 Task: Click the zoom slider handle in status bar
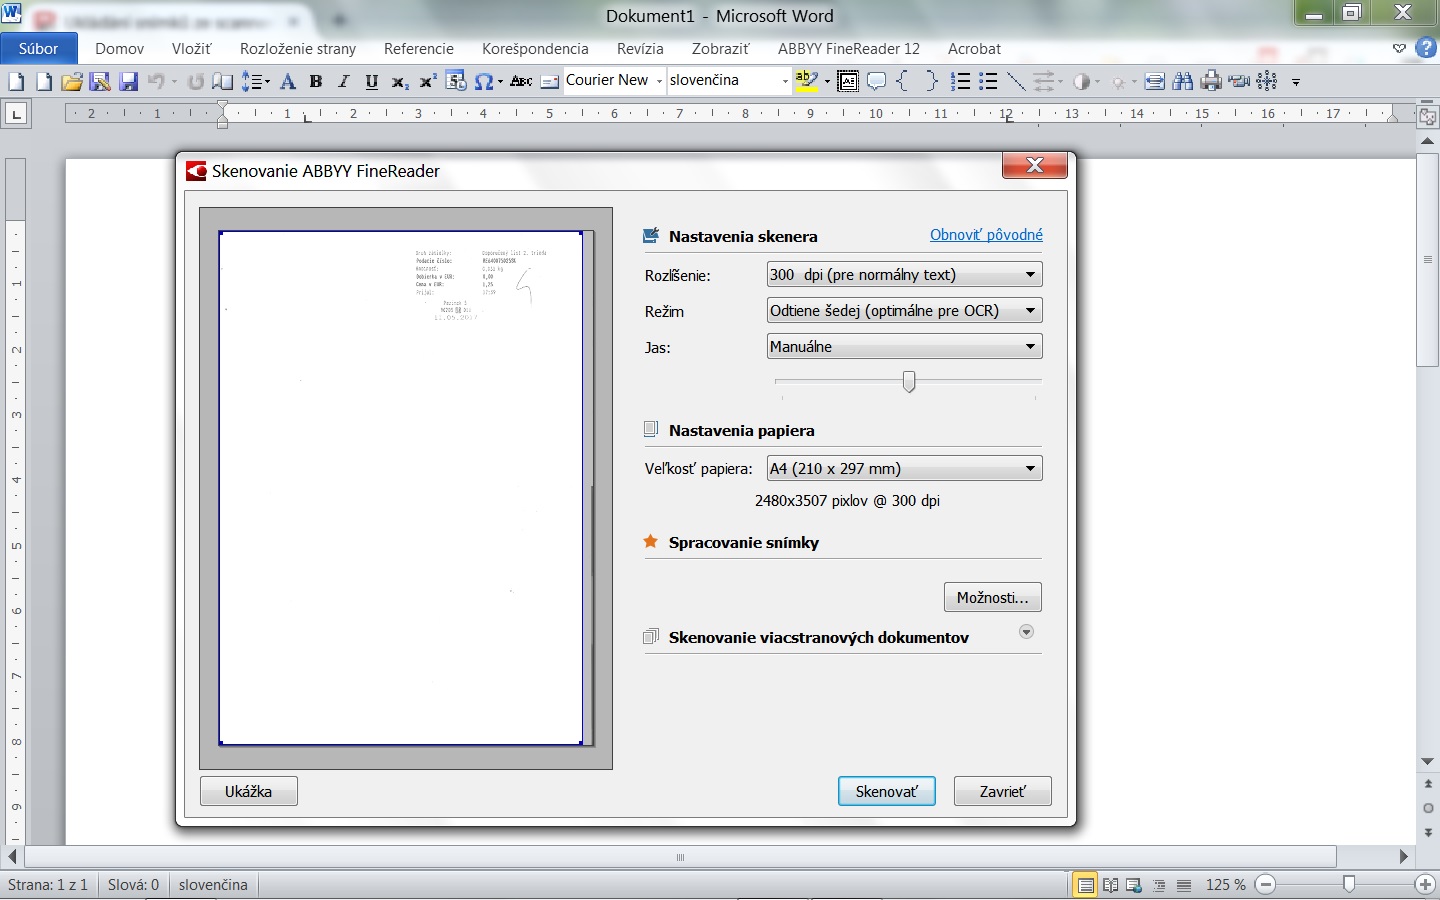click(1349, 885)
